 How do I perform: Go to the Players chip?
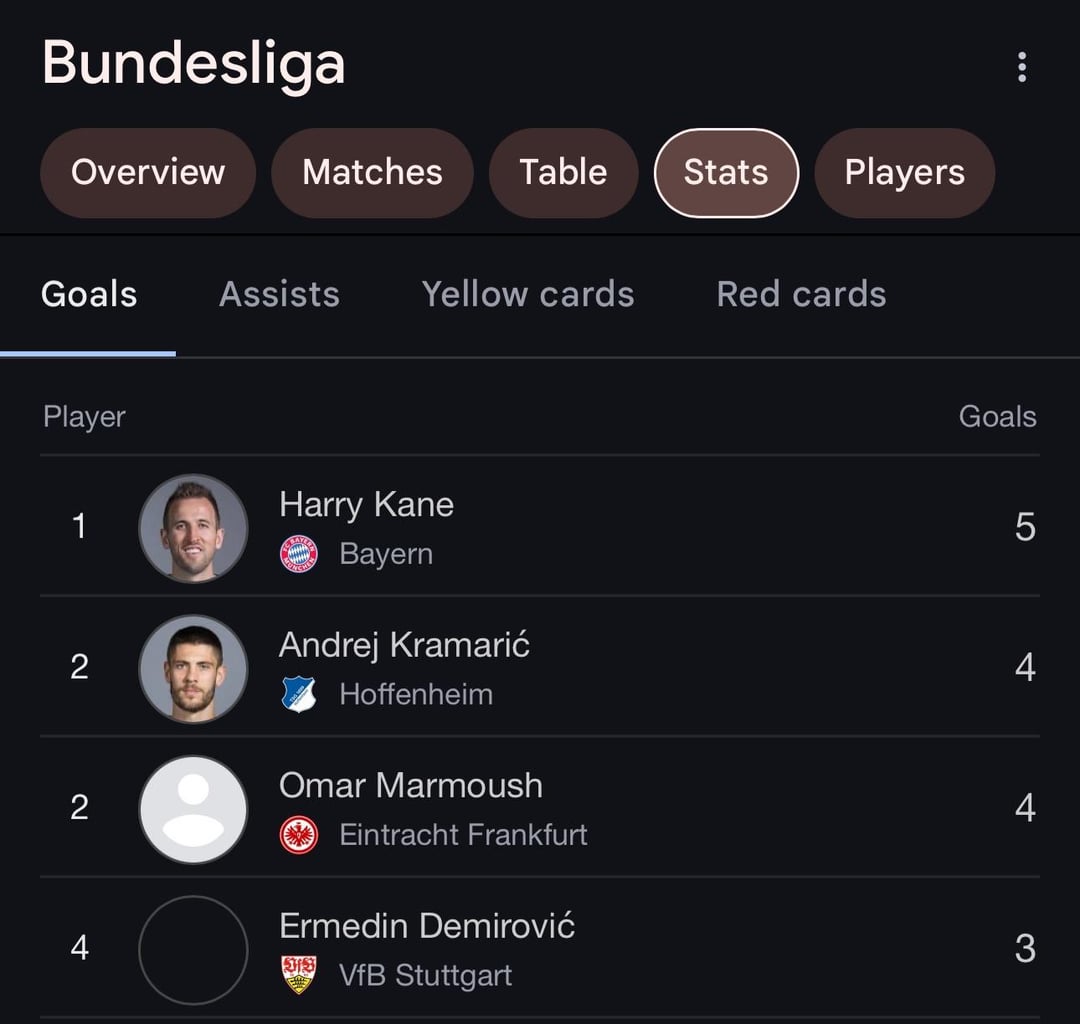[x=904, y=173]
